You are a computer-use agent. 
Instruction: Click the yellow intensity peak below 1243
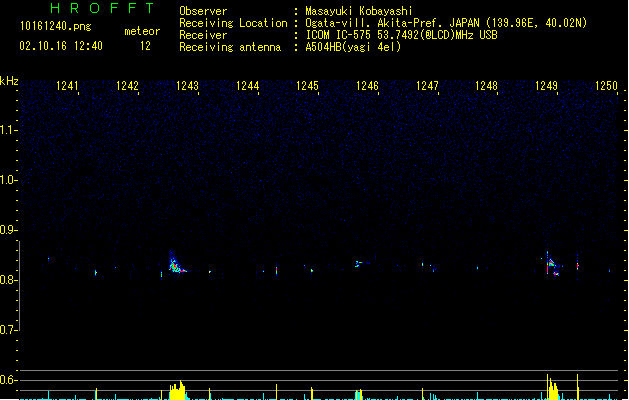point(177,390)
